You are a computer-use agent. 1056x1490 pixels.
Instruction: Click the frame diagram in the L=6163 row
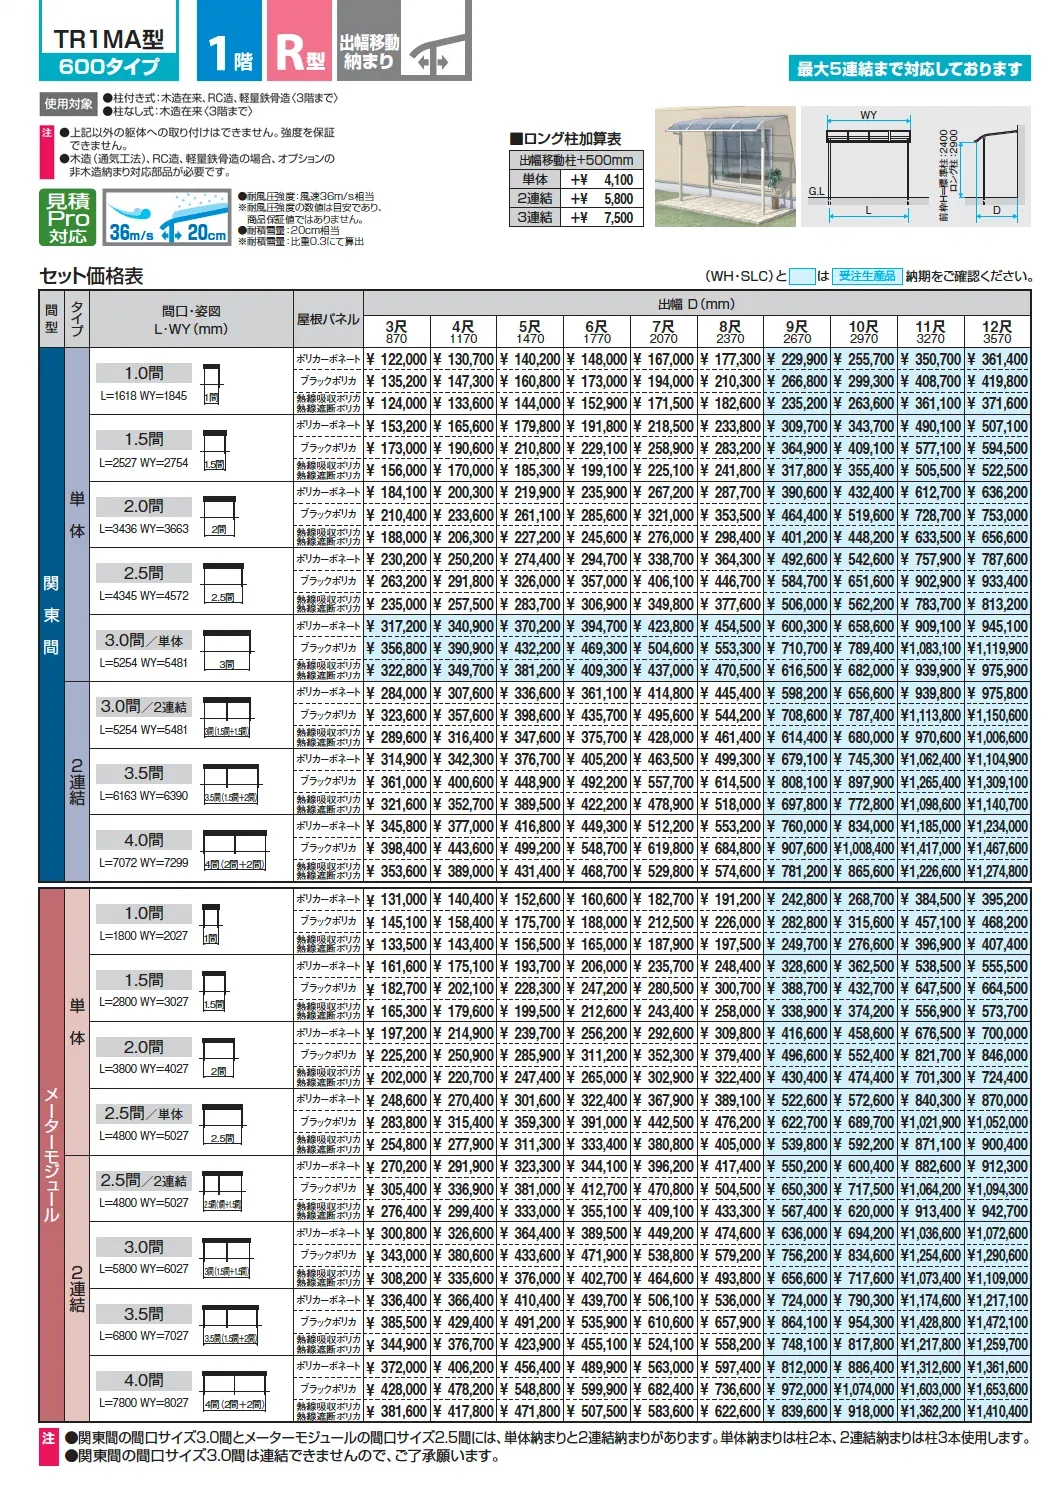coord(231,784)
